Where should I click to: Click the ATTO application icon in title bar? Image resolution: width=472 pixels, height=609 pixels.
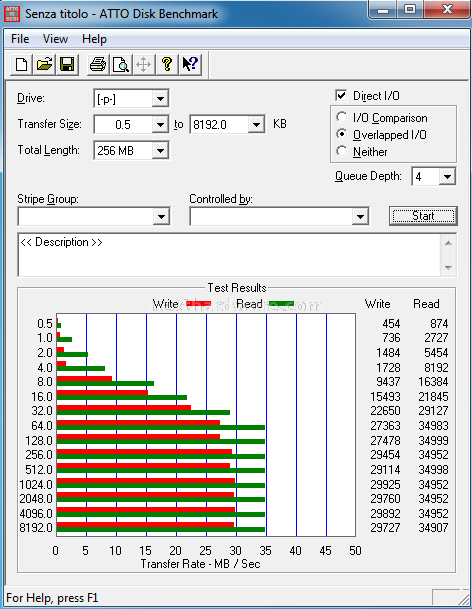point(12,14)
